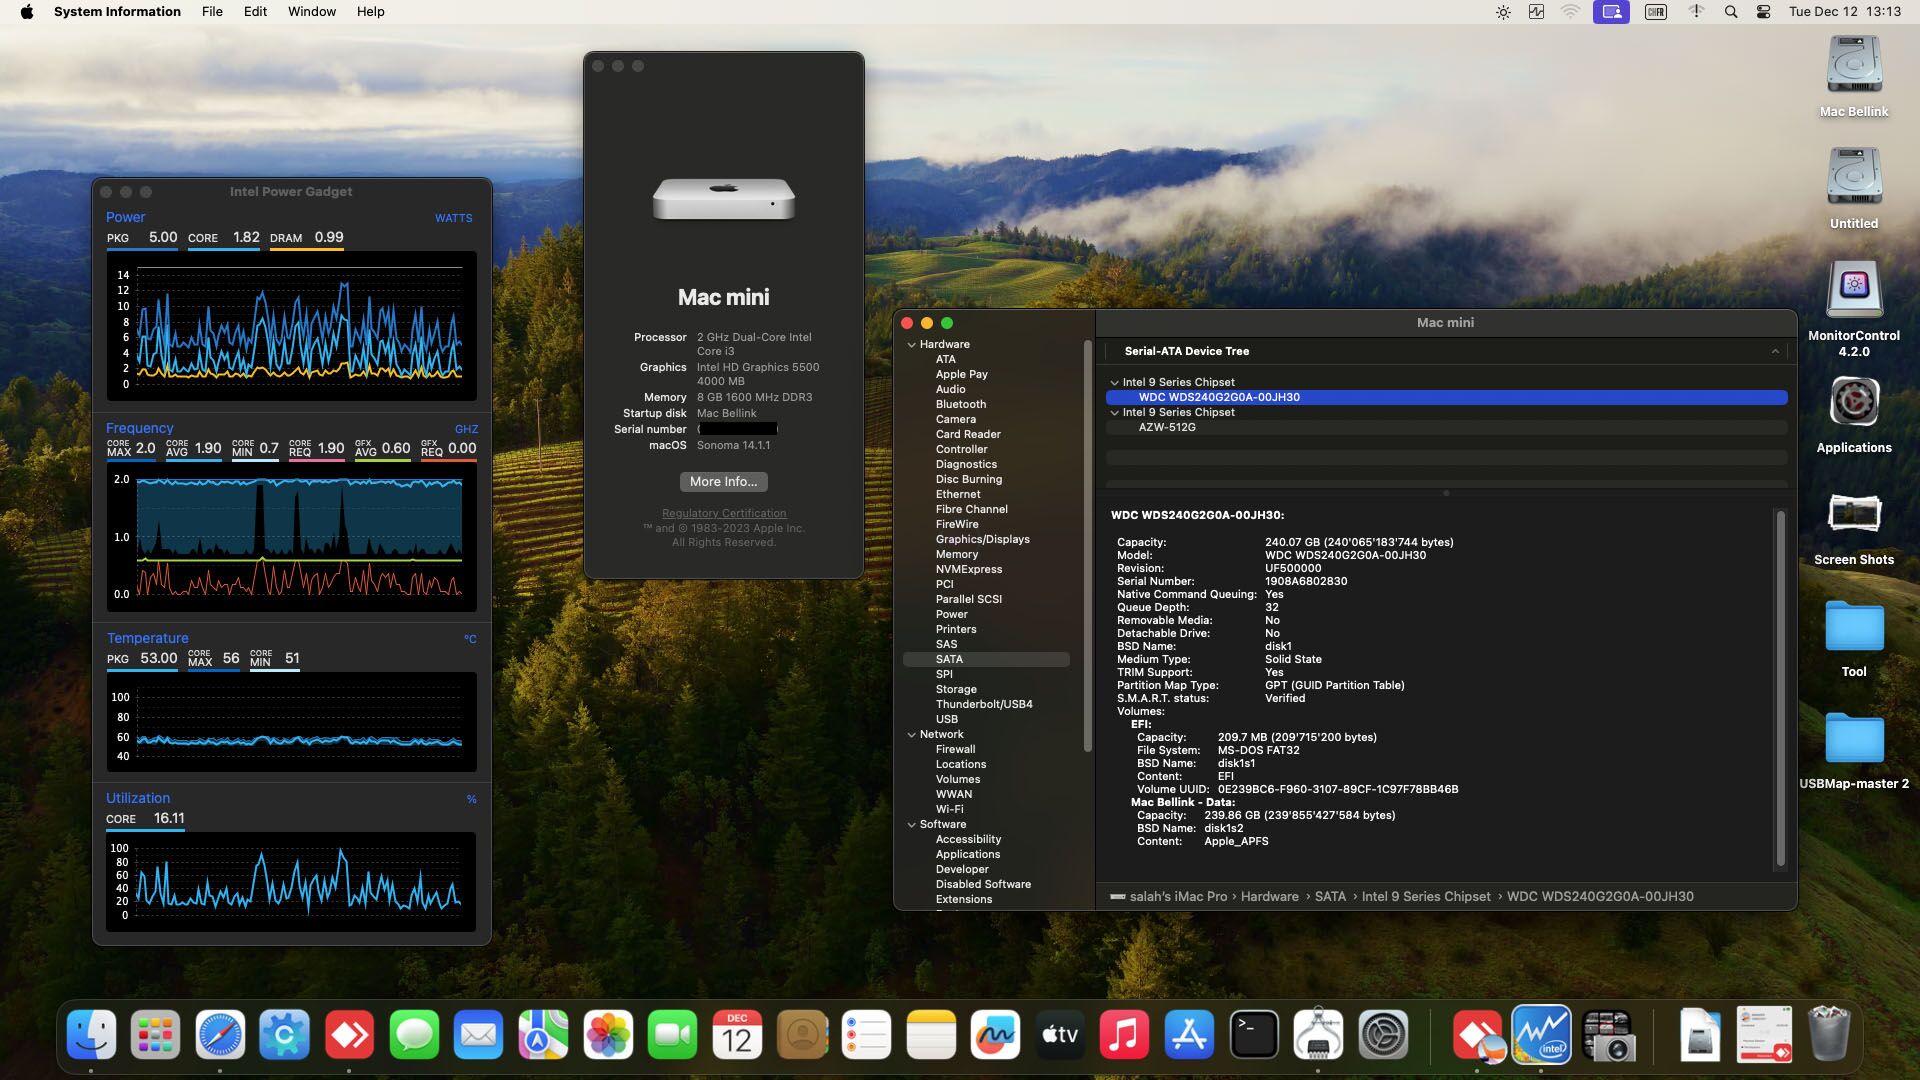Image resolution: width=1920 pixels, height=1080 pixels.
Task: Click the CHFR input source icon
Action: pyautogui.click(x=1656, y=12)
